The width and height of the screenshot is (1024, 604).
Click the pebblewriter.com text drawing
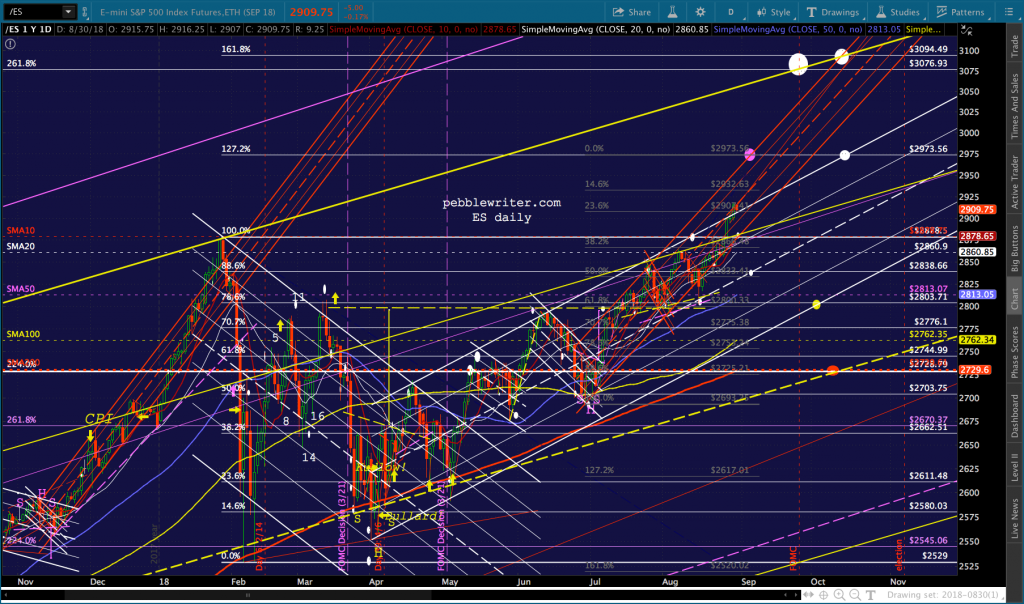(502, 203)
